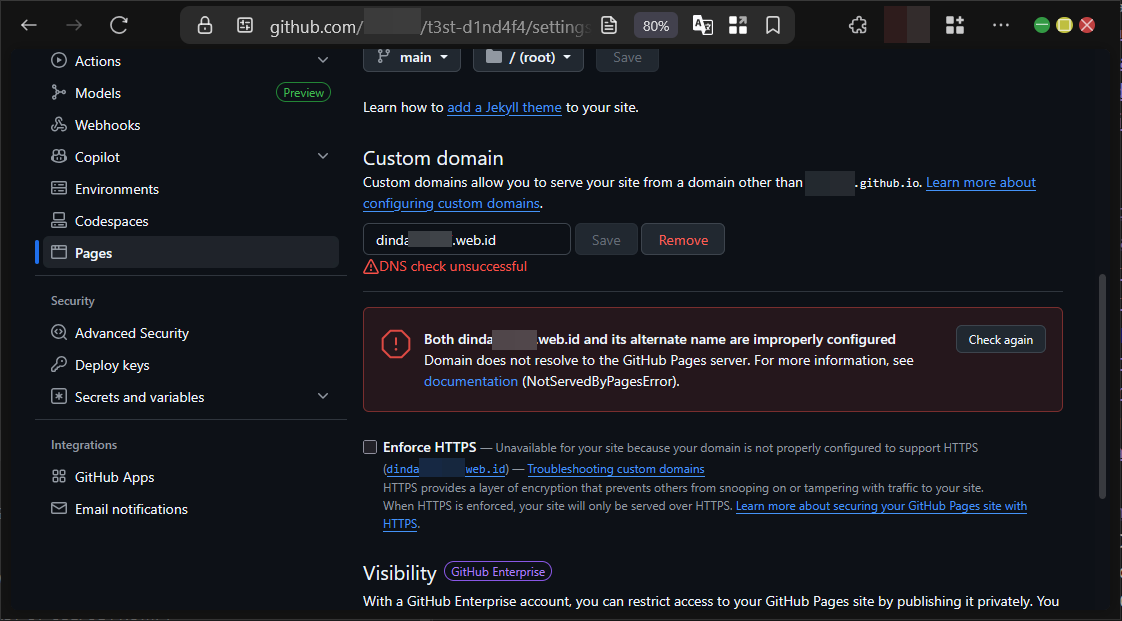The image size is (1122, 621).
Task: Enable the Enforce HTTPS checkbox
Action: 370,447
